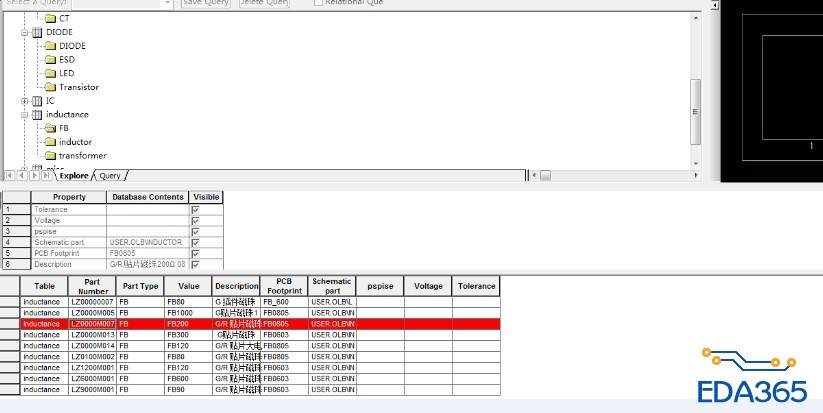Click horizontal scrollbar right arrow

696,175
